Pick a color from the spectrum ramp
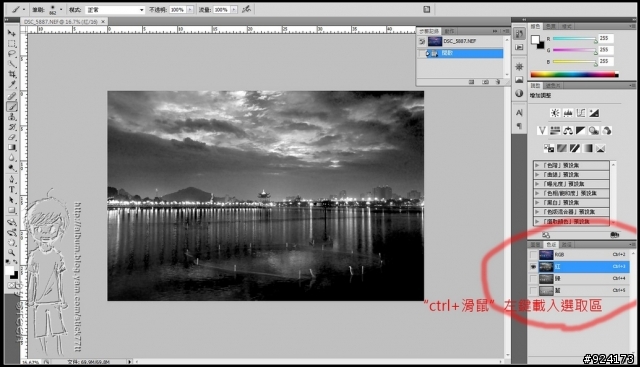 pos(574,74)
